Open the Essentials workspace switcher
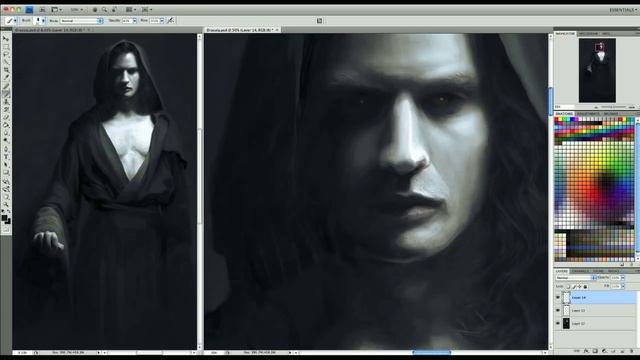The height and width of the screenshot is (360, 640). (x=624, y=10)
